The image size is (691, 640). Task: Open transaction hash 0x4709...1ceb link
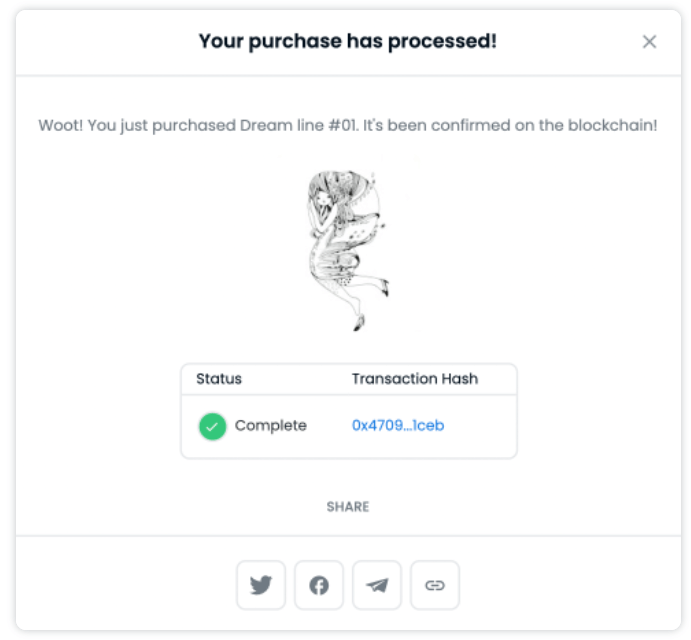tap(398, 426)
